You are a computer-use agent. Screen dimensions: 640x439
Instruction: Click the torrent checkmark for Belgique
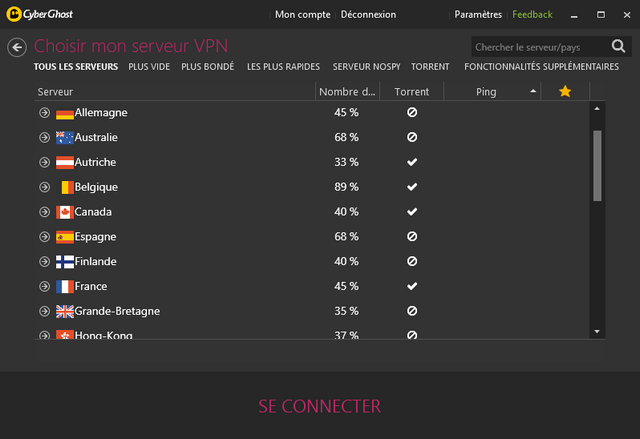point(412,187)
